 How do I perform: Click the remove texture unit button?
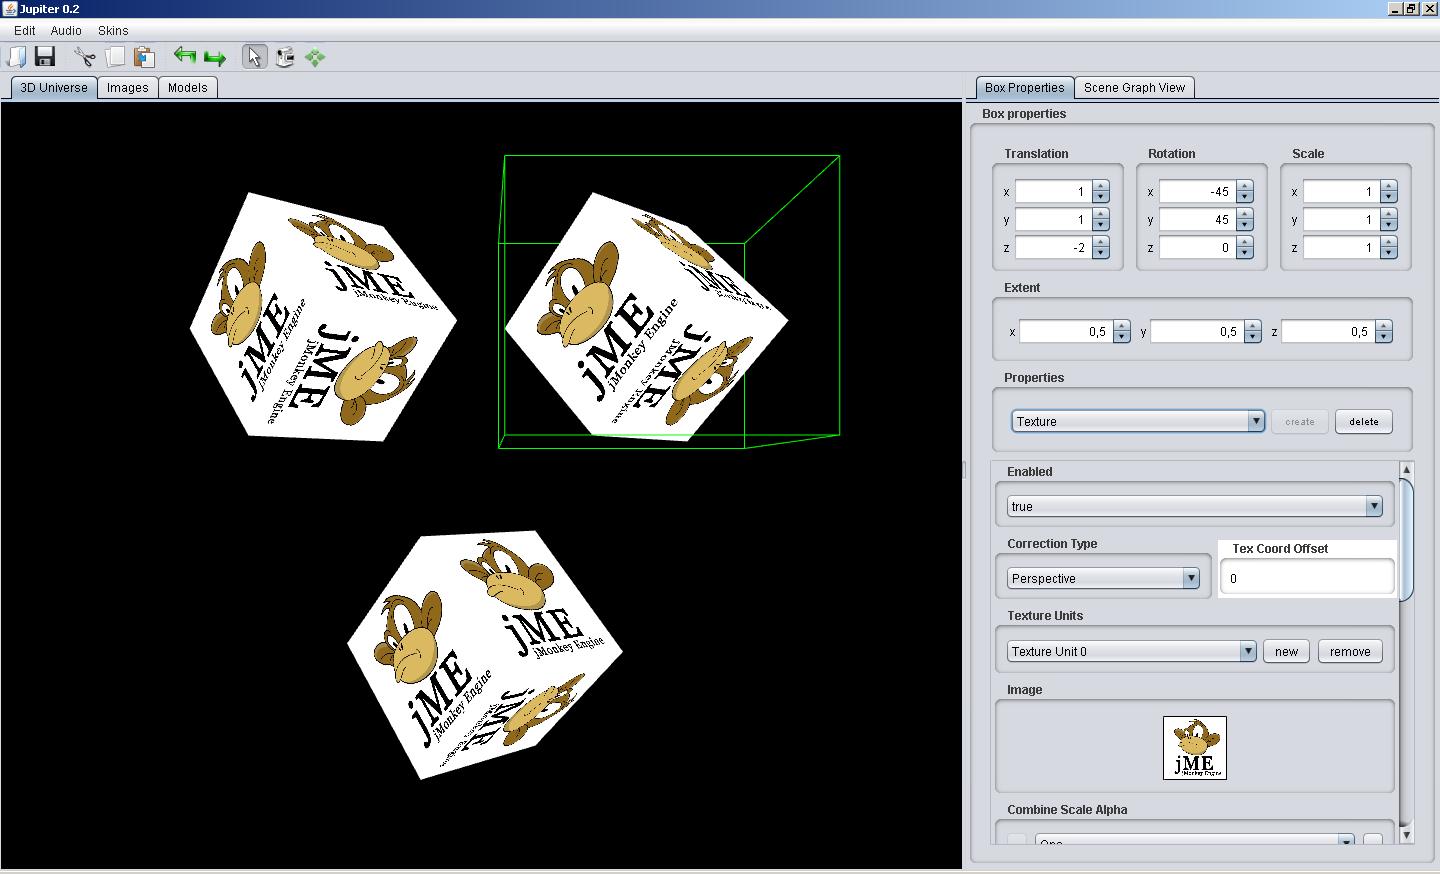1350,651
